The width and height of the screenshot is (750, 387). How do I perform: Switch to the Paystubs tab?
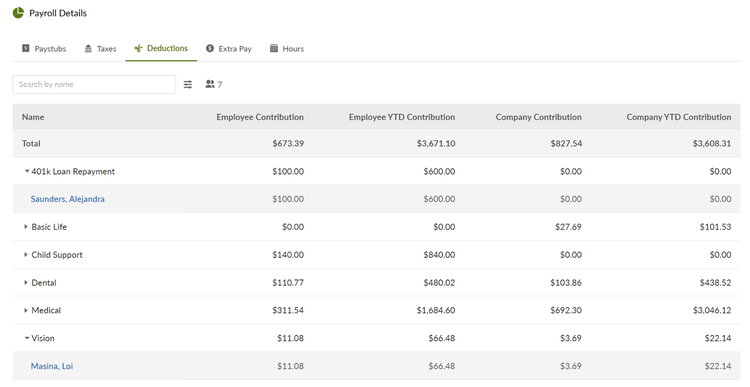click(x=44, y=49)
